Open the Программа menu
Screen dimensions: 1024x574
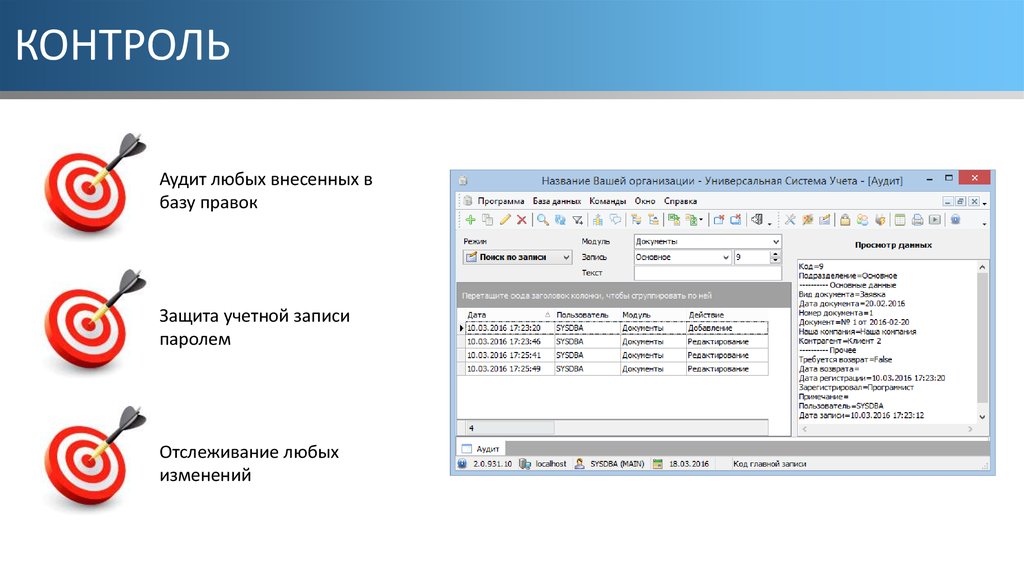point(500,201)
